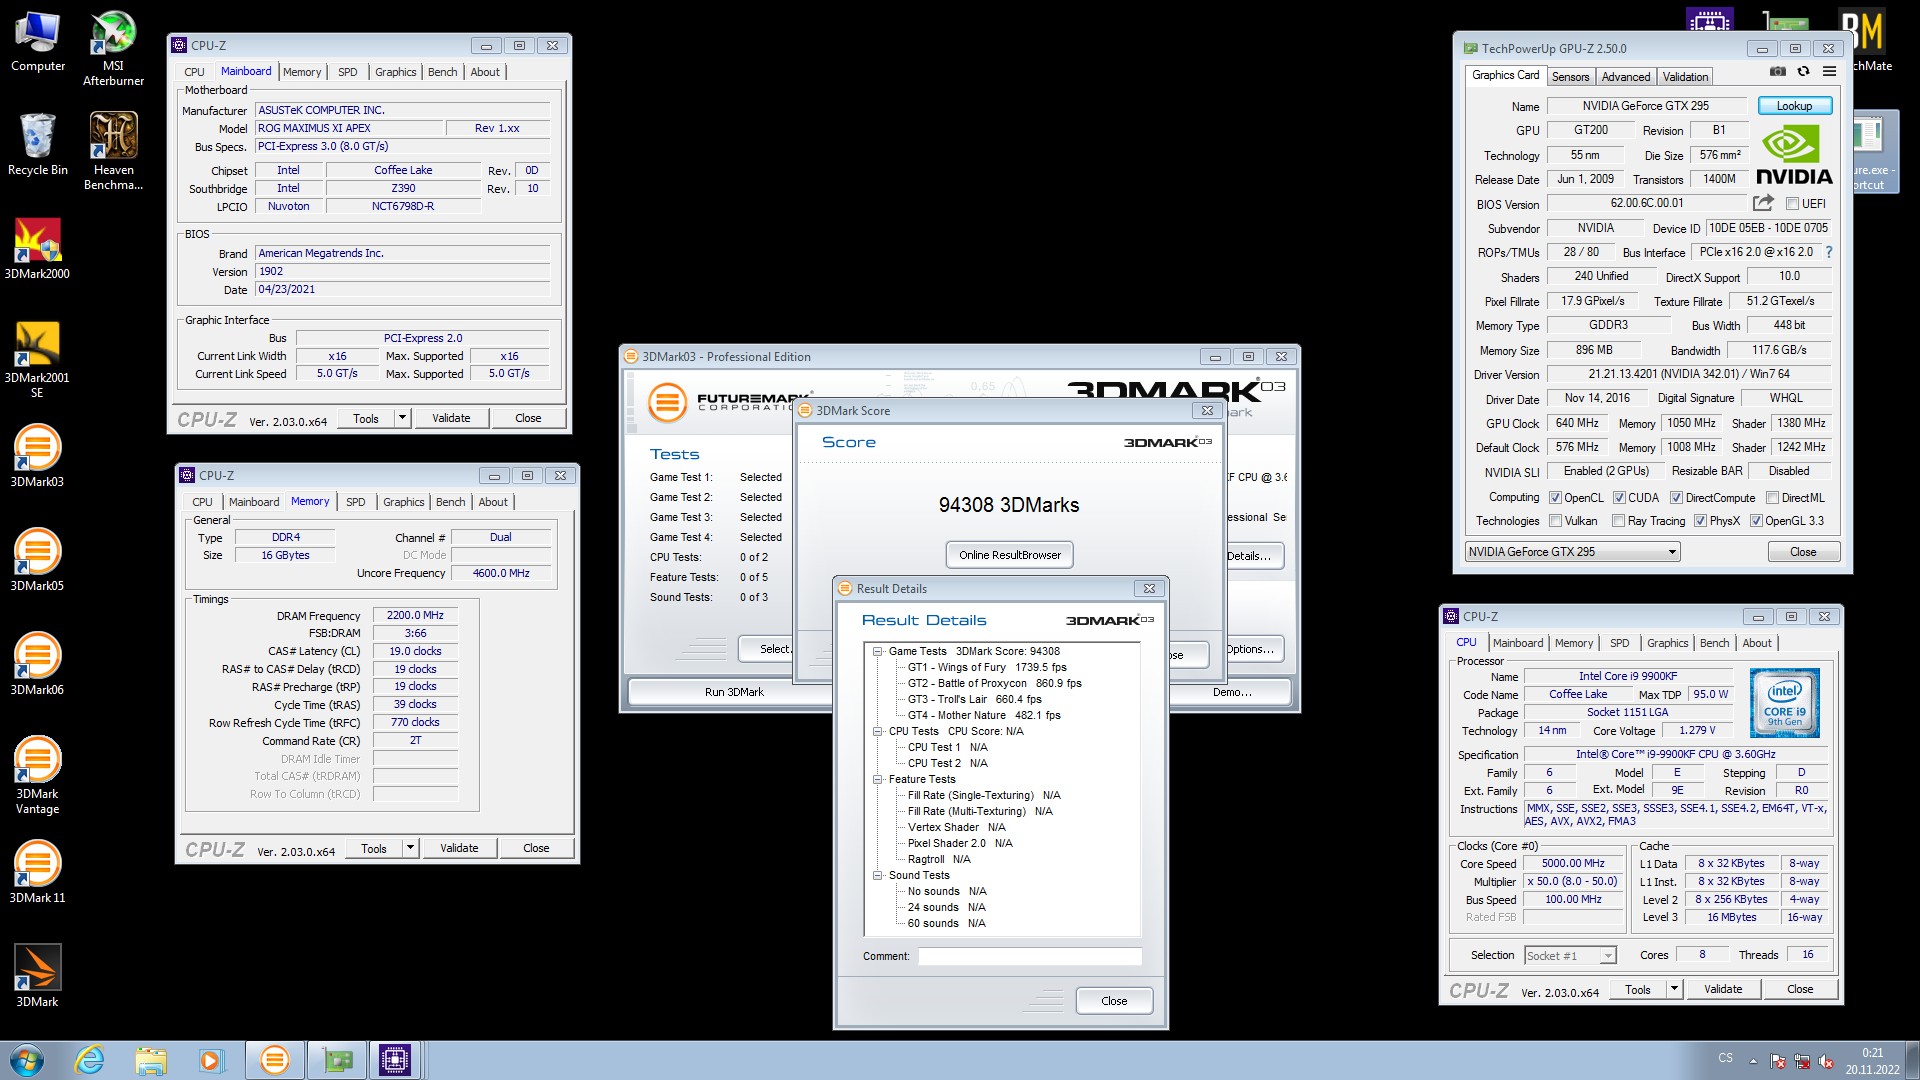
Task: Launch Heaven Benchmark desktop shortcut
Action: (113, 152)
